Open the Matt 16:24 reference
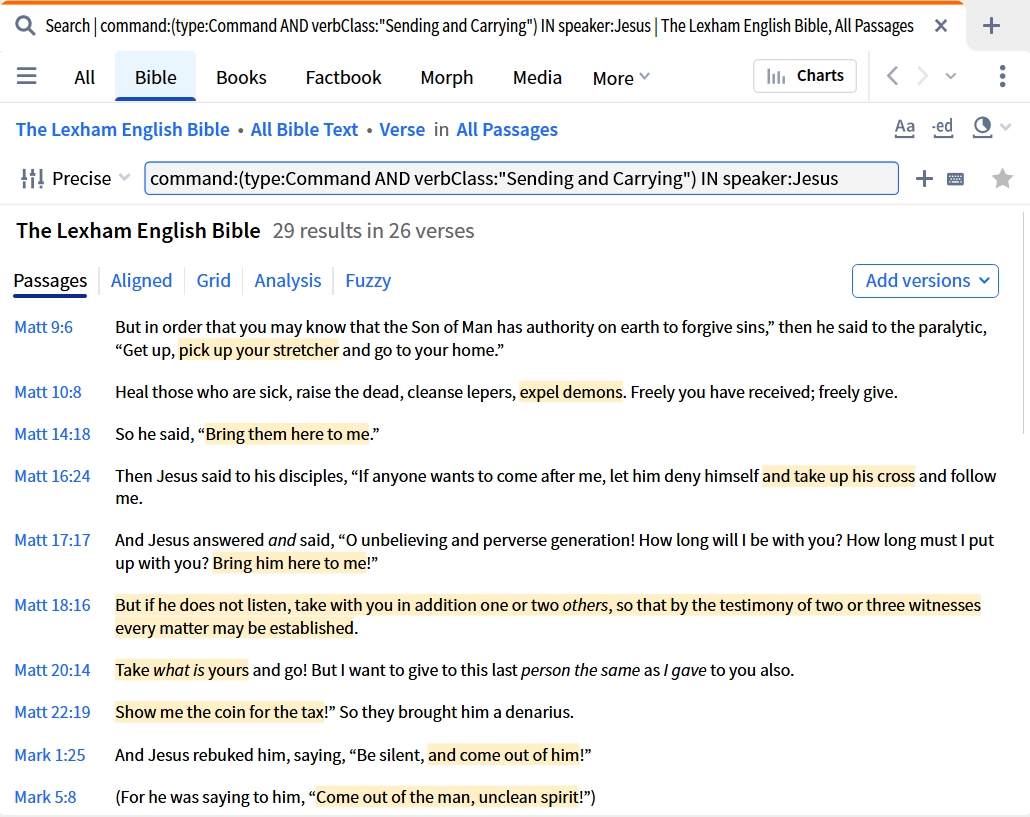Image resolution: width=1030 pixels, height=817 pixels. click(53, 476)
